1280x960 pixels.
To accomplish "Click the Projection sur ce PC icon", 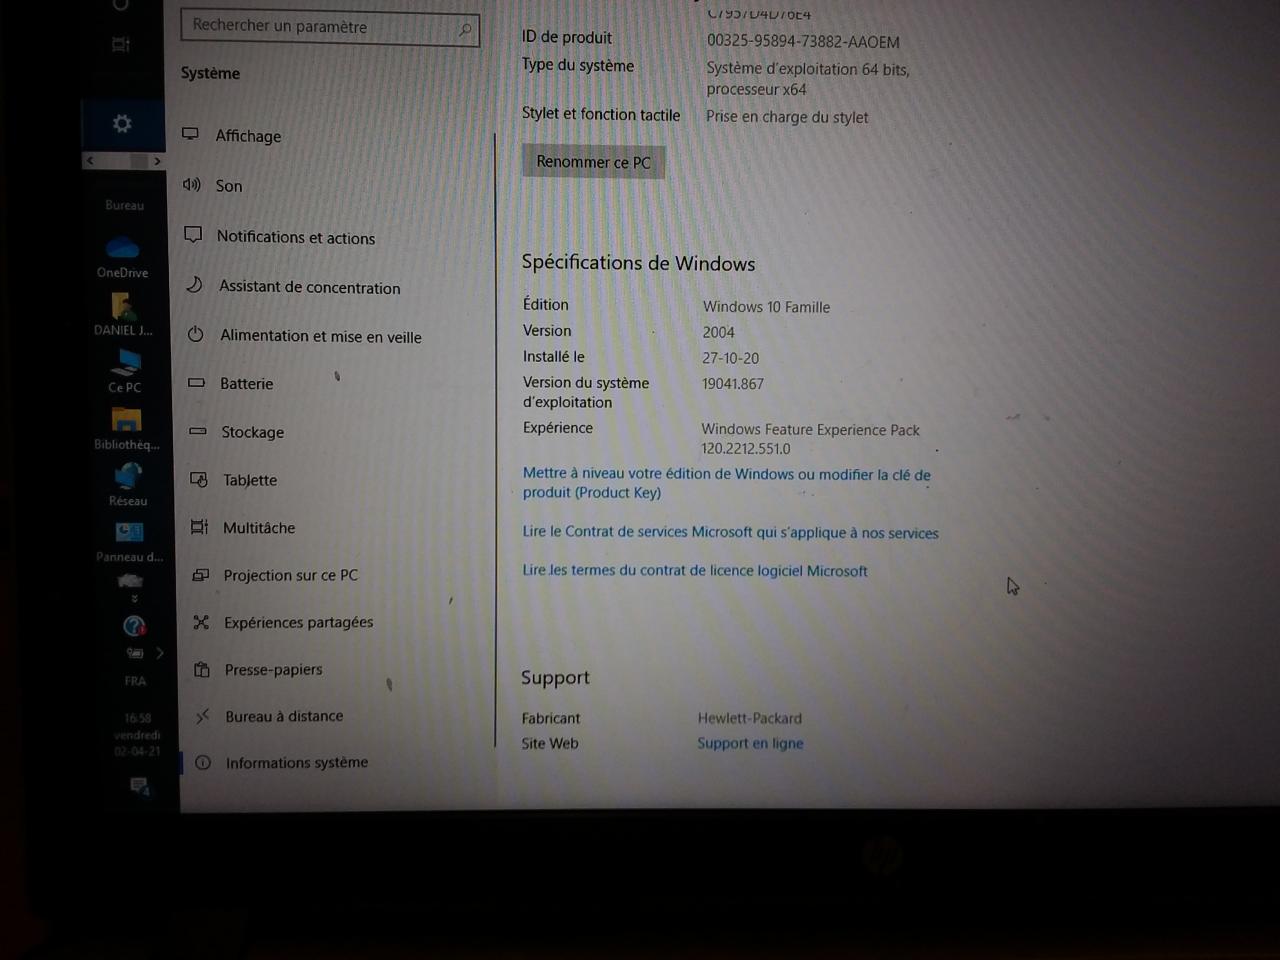I will [201, 574].
